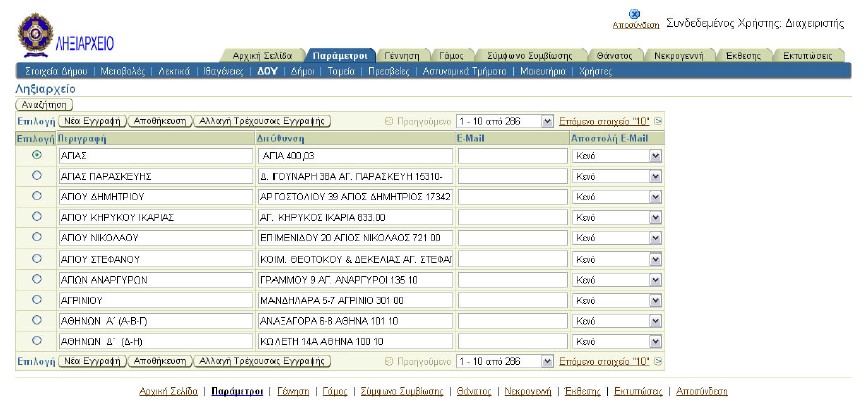Click top Αλλαγή Τρέχουσας Εγγραφής button
The image size is (867, 403).
[x=262, y=121]
